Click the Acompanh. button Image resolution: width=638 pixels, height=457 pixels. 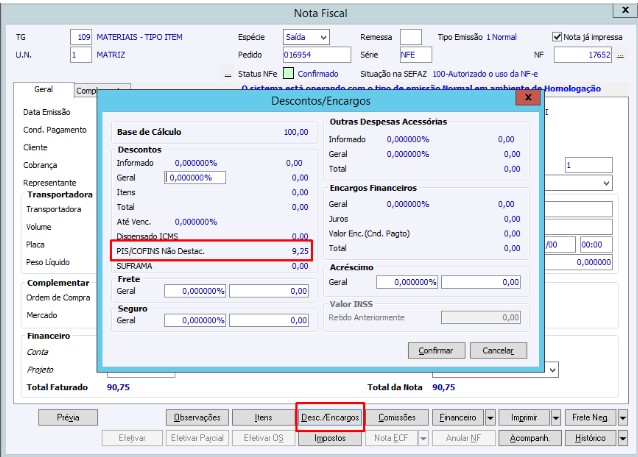(x=530, y=438)
